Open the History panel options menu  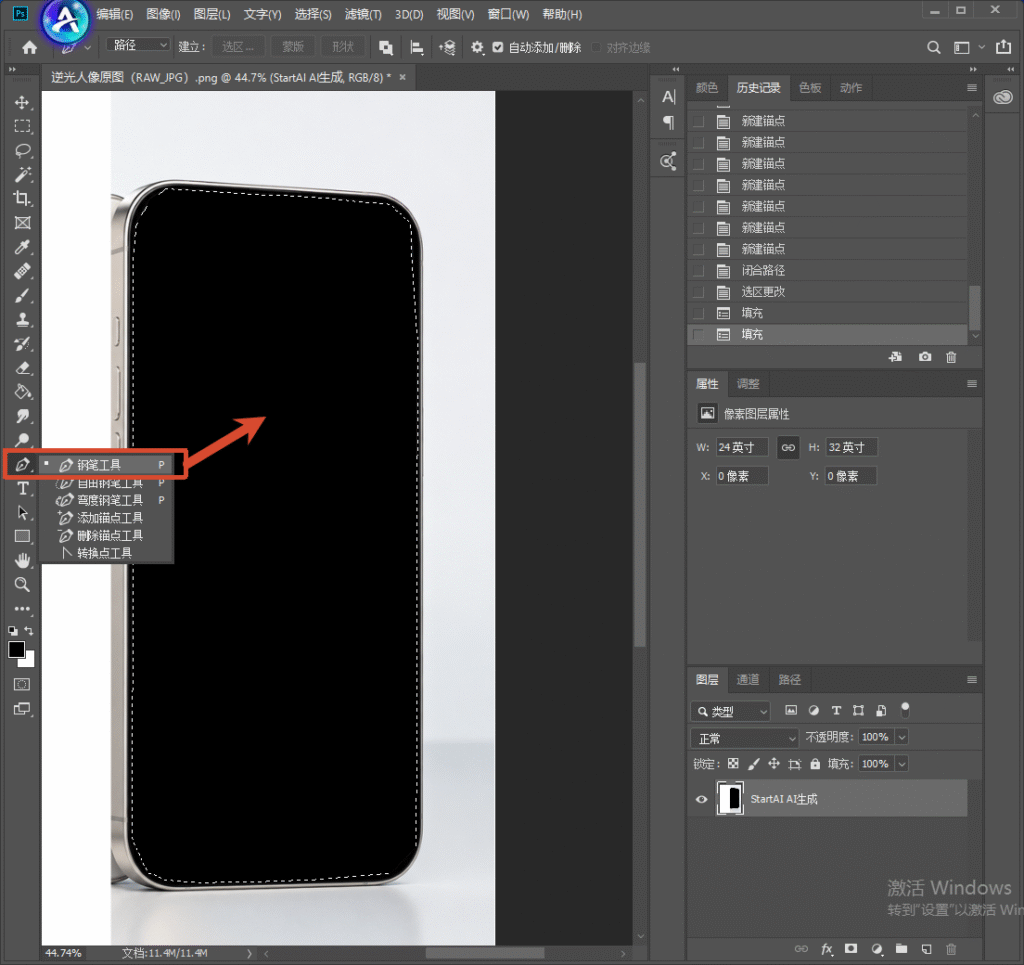972,88
